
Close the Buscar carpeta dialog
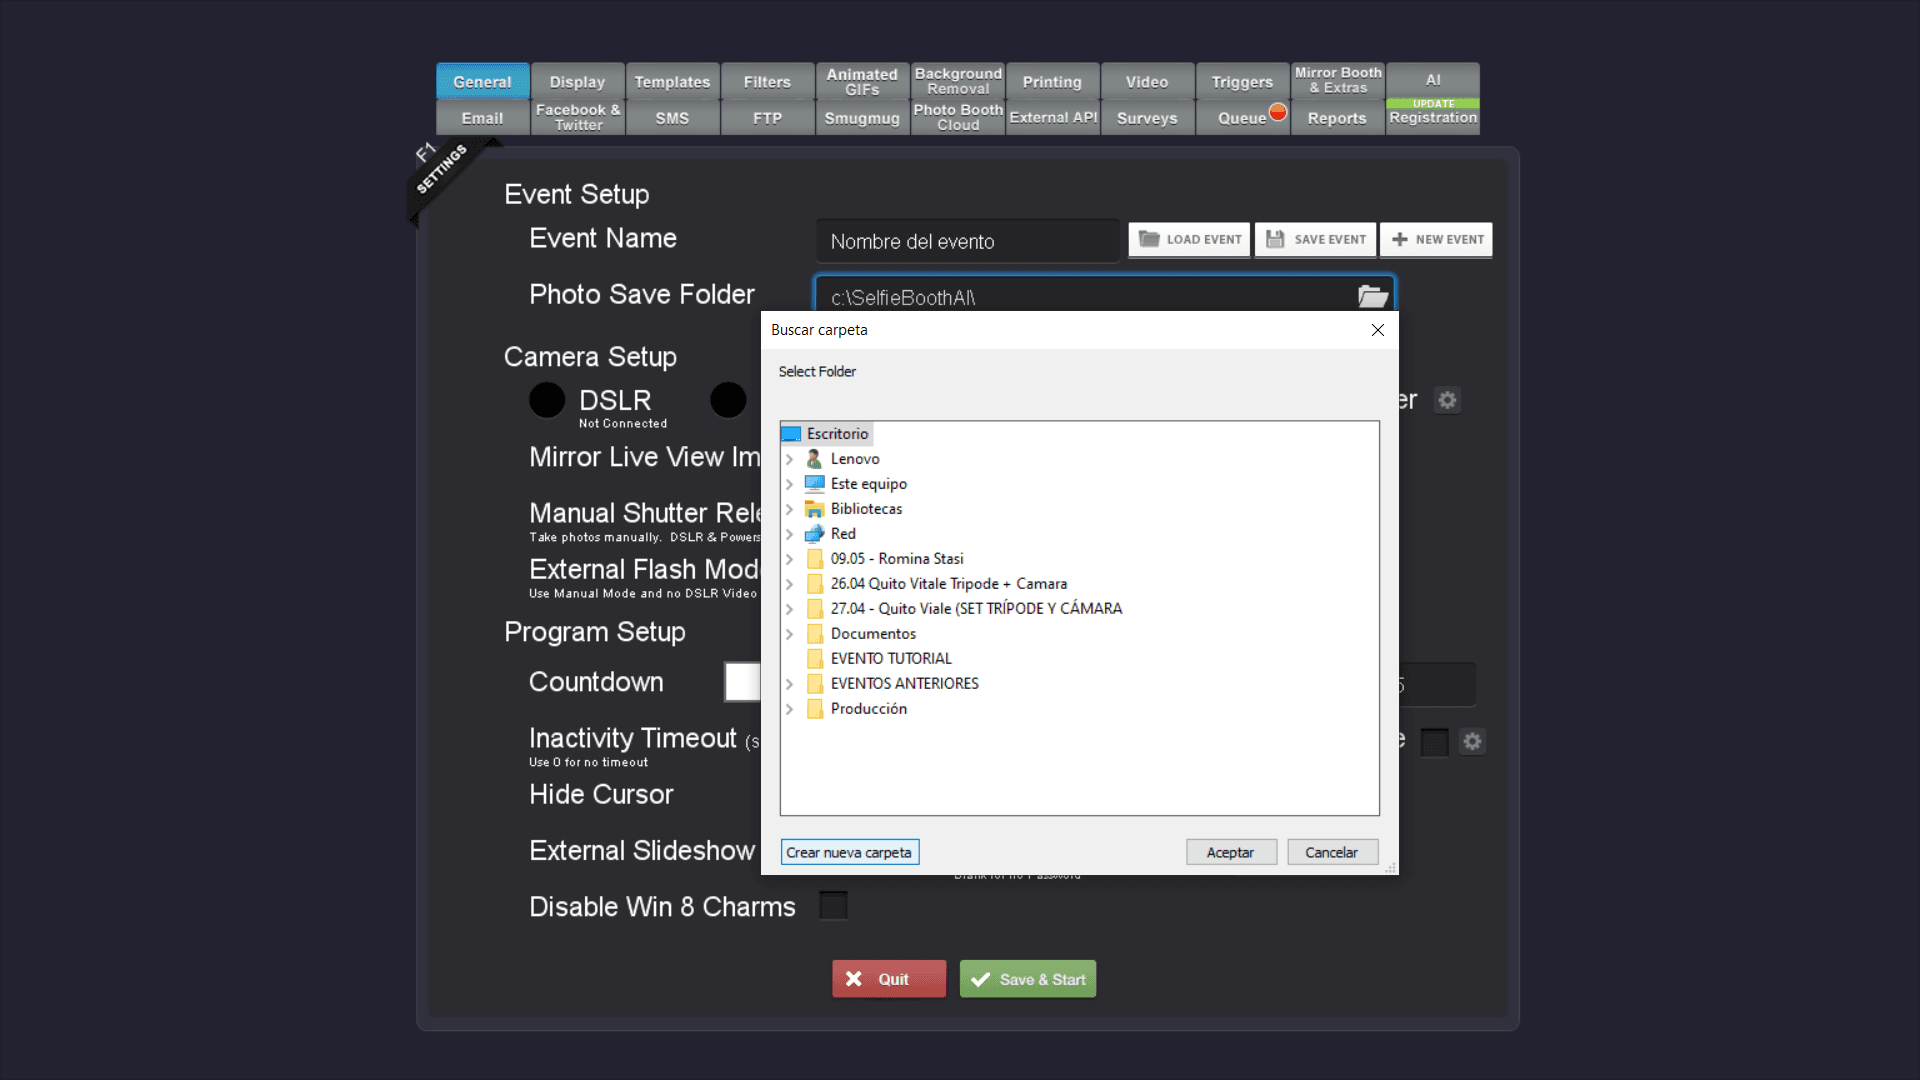coord(1378,330)
